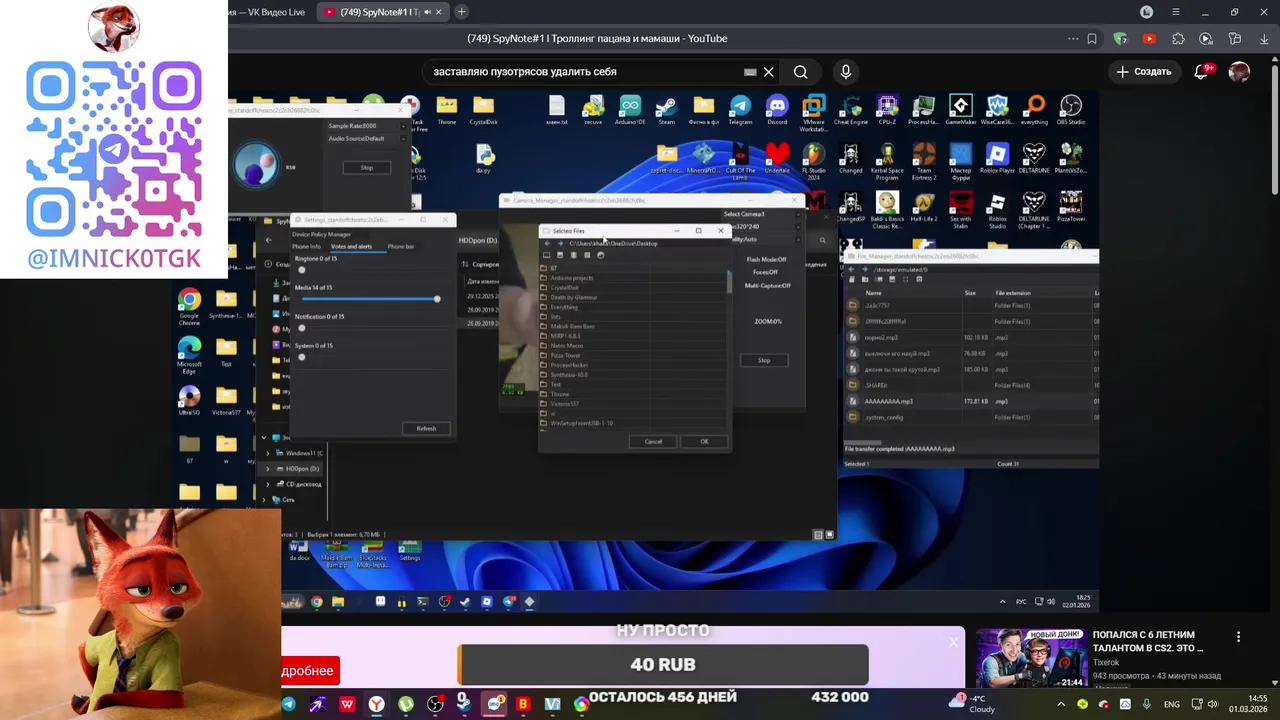Open YouTube search magnifier icon
This screenshot has height=720, width=1280.
[800, 72]
